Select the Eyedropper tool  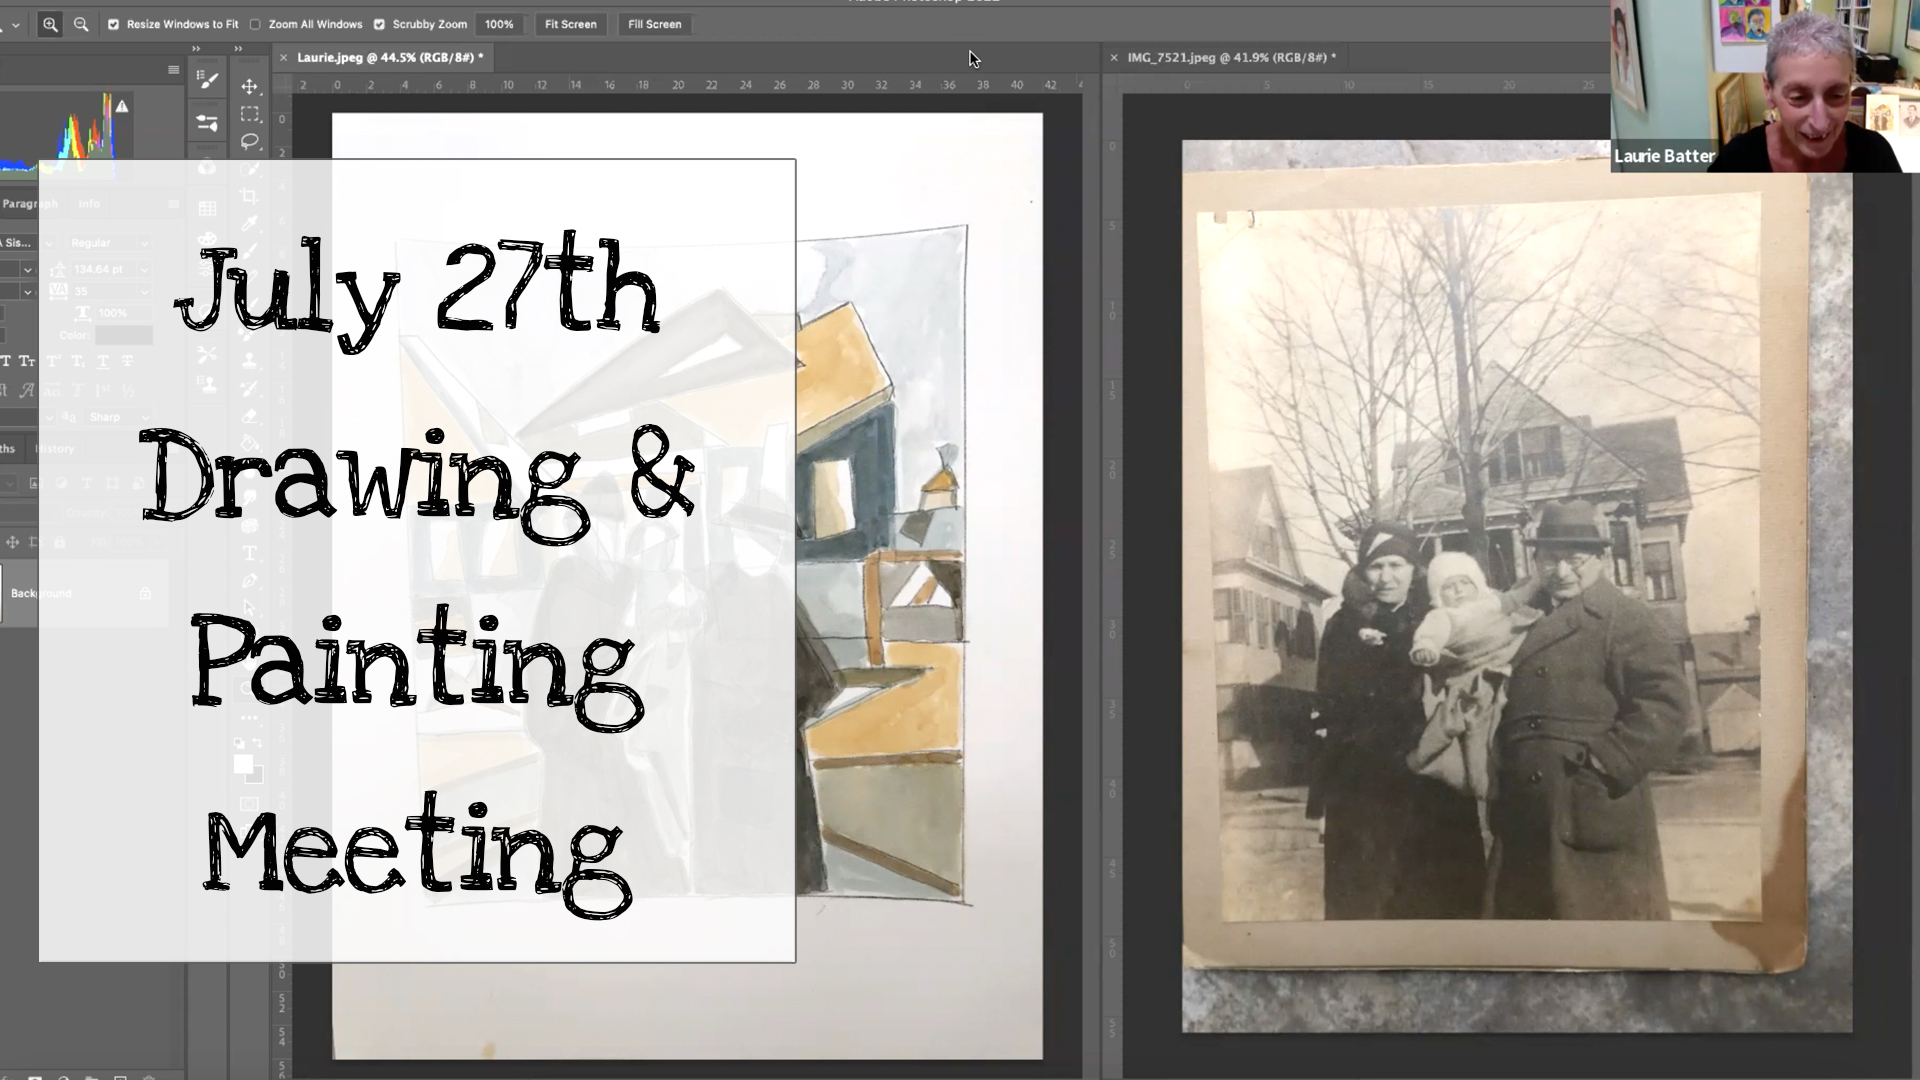(x=250, y=223)
